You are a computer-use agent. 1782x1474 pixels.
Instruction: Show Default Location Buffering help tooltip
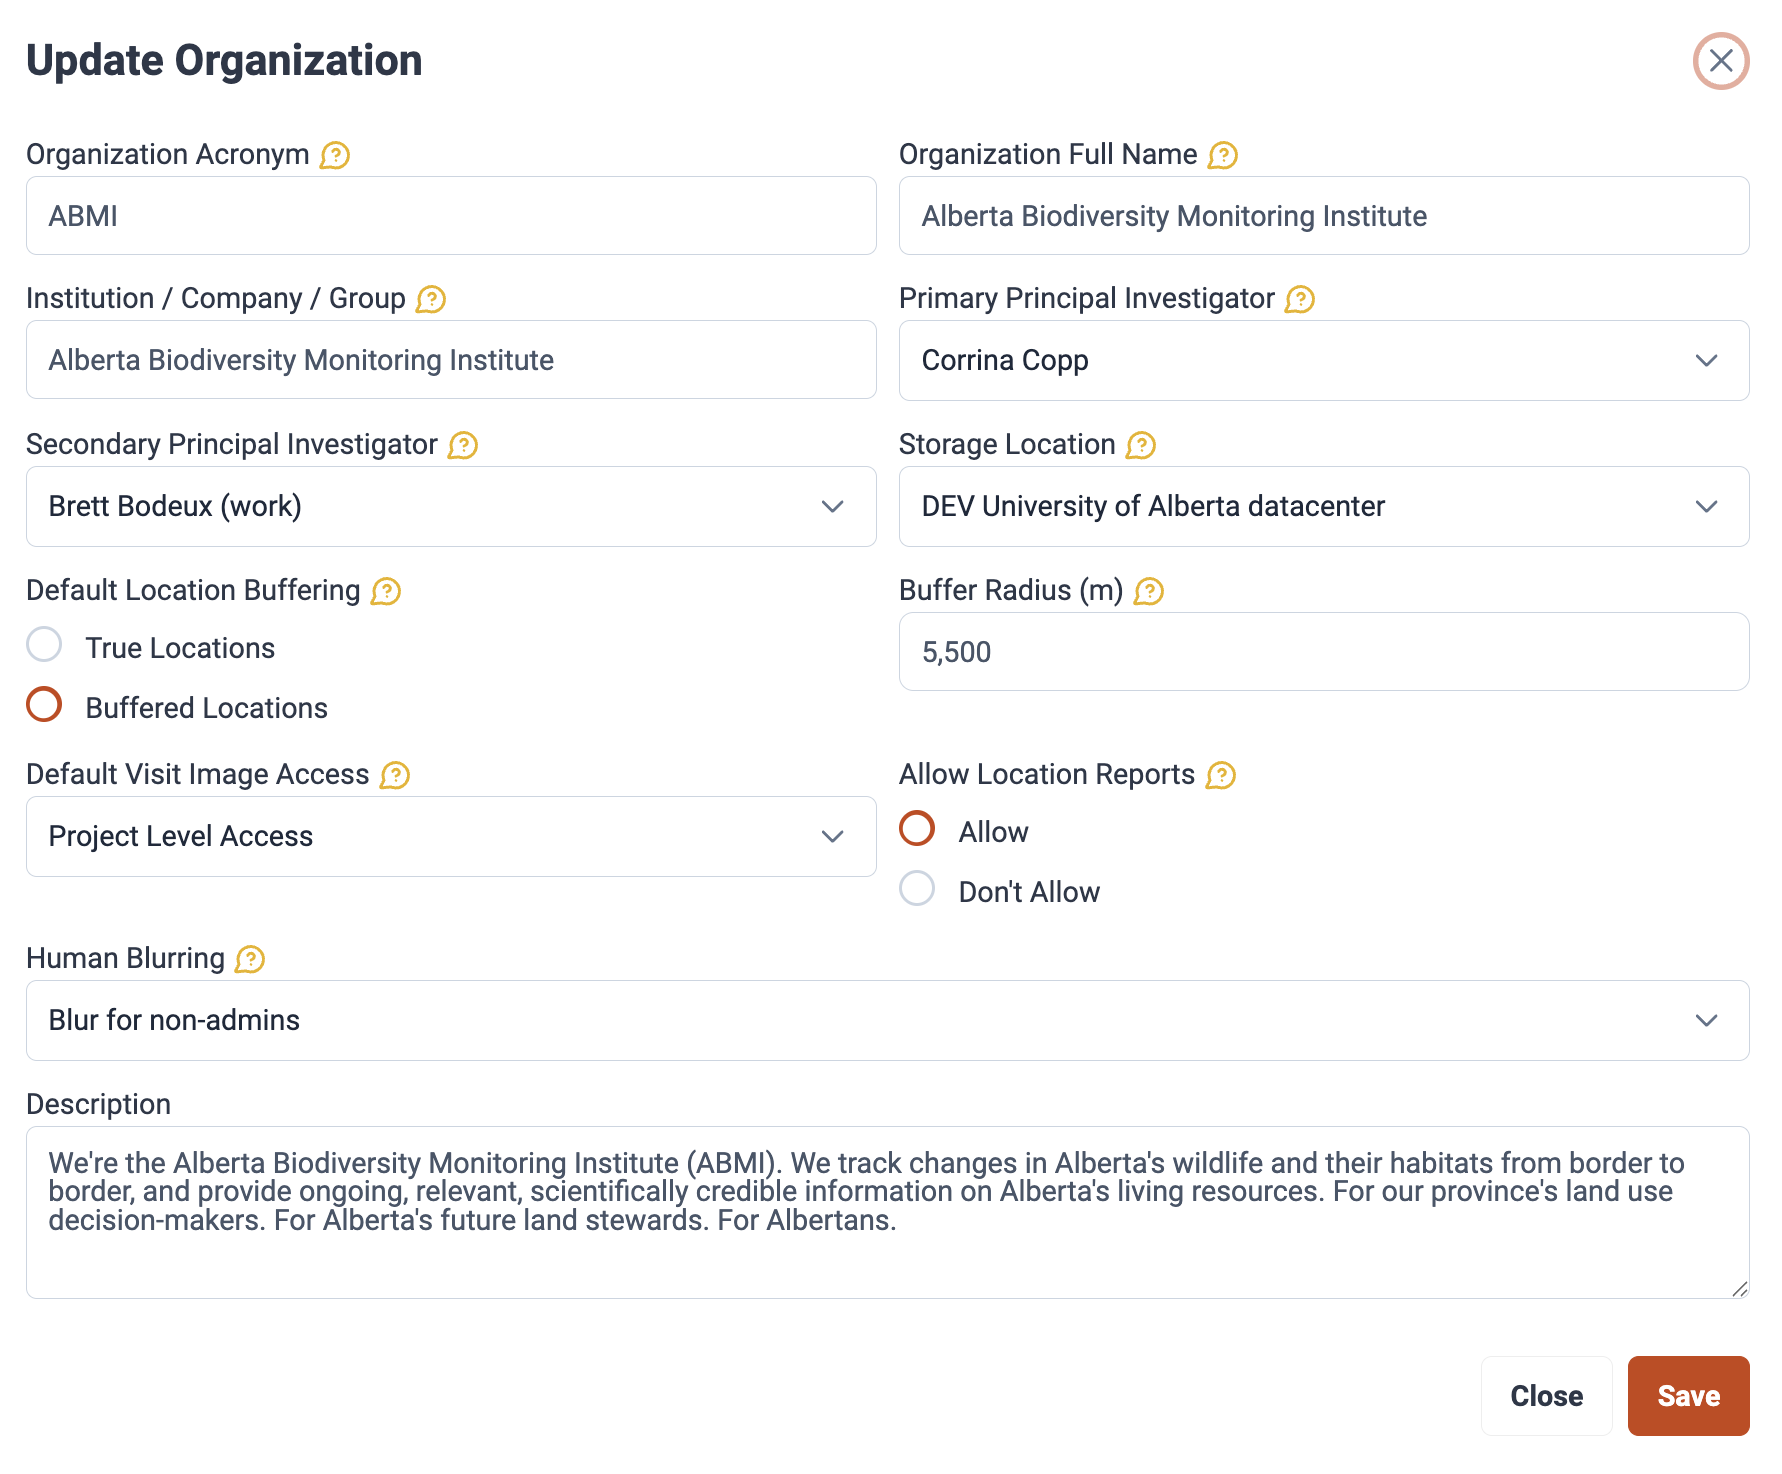[x=385, y=592]
